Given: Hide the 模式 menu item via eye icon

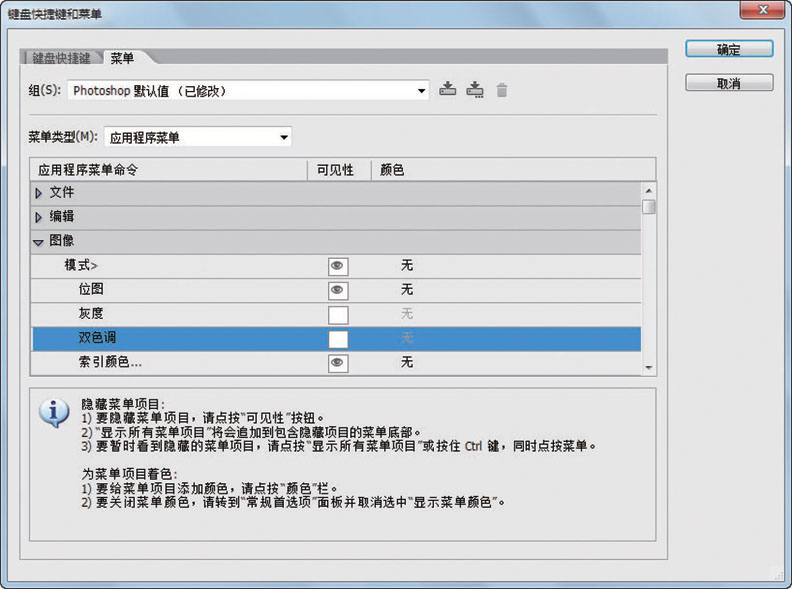Looking at the screenshot, I should click(x=338, y=266).
